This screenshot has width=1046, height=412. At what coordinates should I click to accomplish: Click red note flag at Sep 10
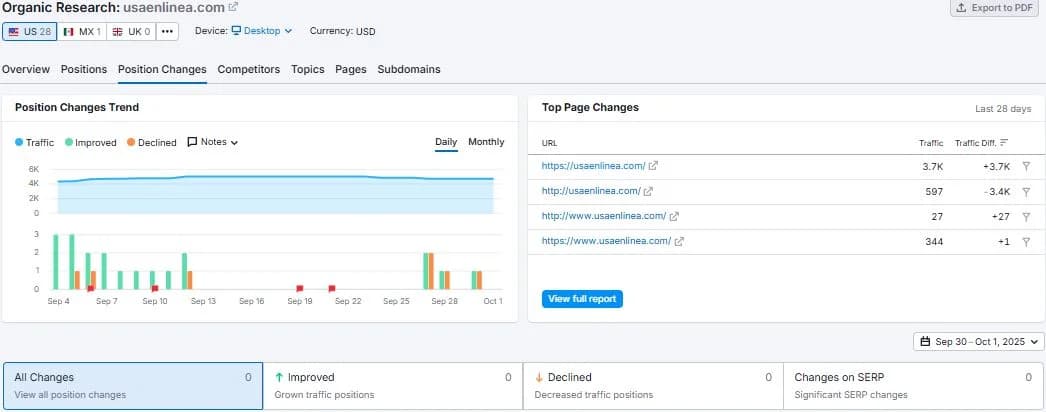tap(155, 289)
